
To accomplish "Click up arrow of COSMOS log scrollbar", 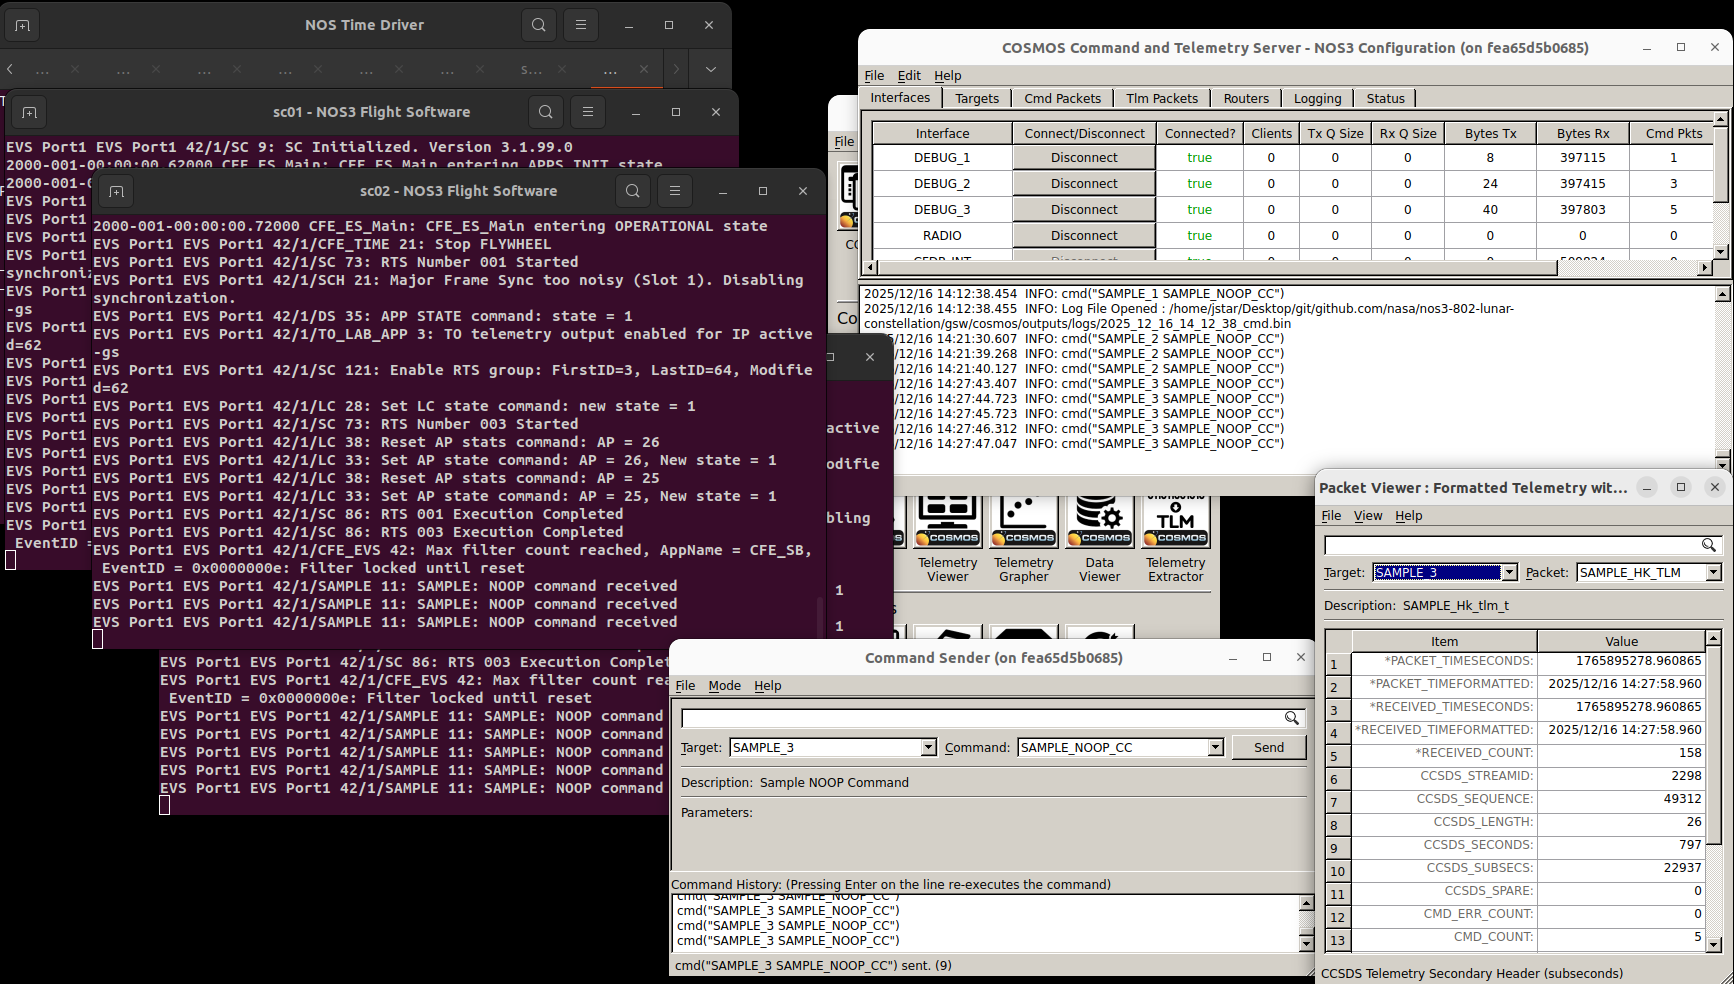I will click(1722, 294).
